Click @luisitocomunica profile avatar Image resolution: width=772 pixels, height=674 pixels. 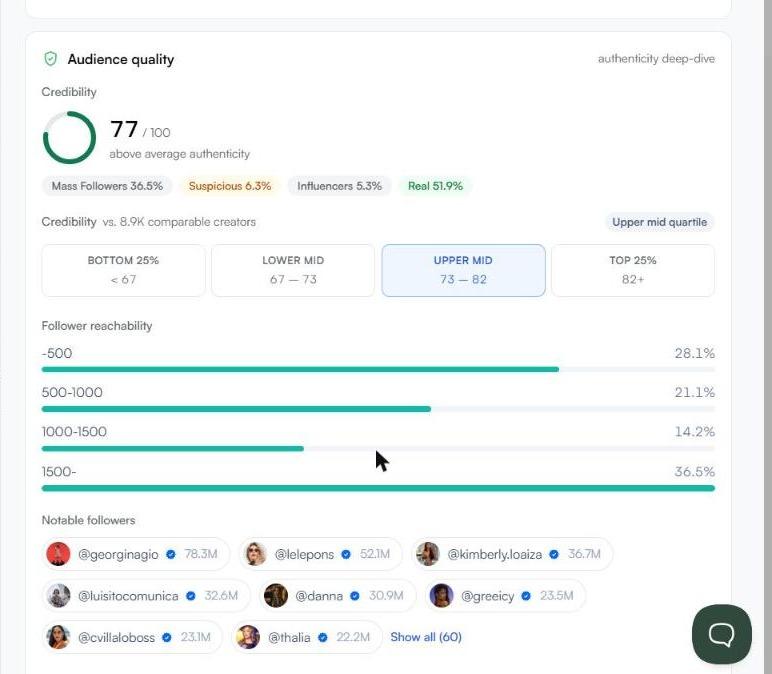point(58,595)
